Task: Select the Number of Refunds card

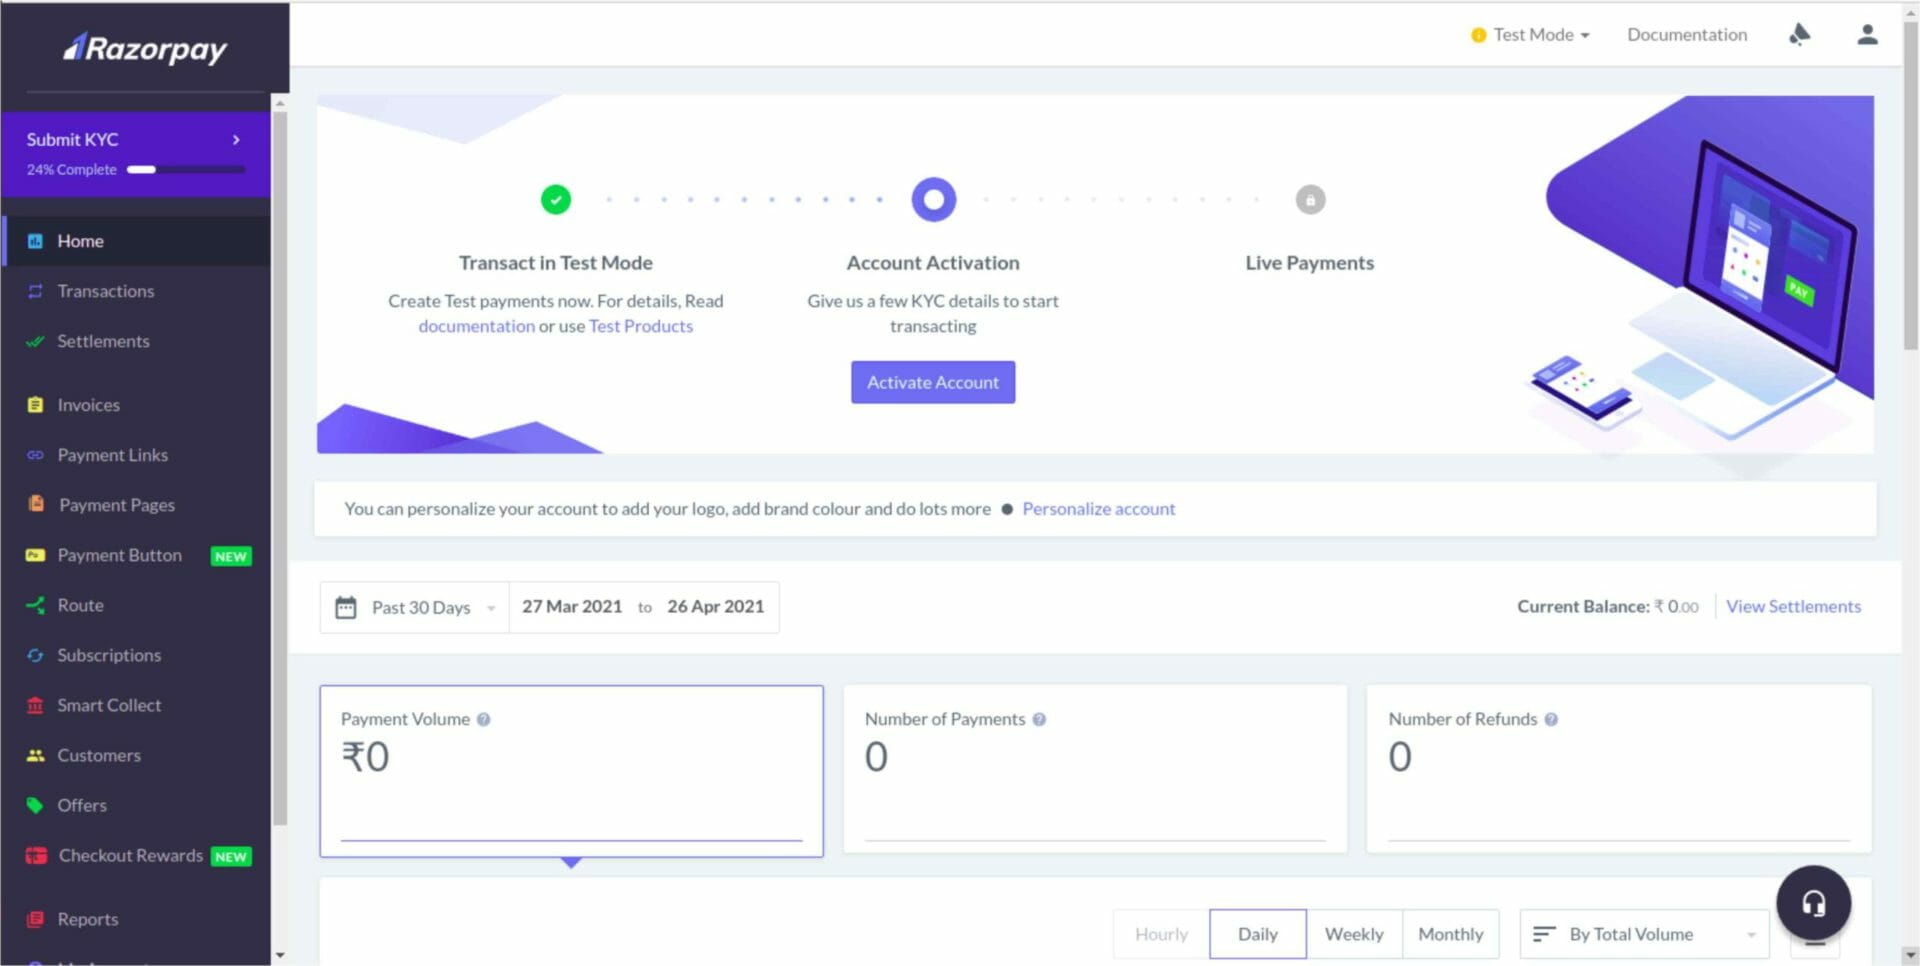Action: click(x=1618, y=769)
